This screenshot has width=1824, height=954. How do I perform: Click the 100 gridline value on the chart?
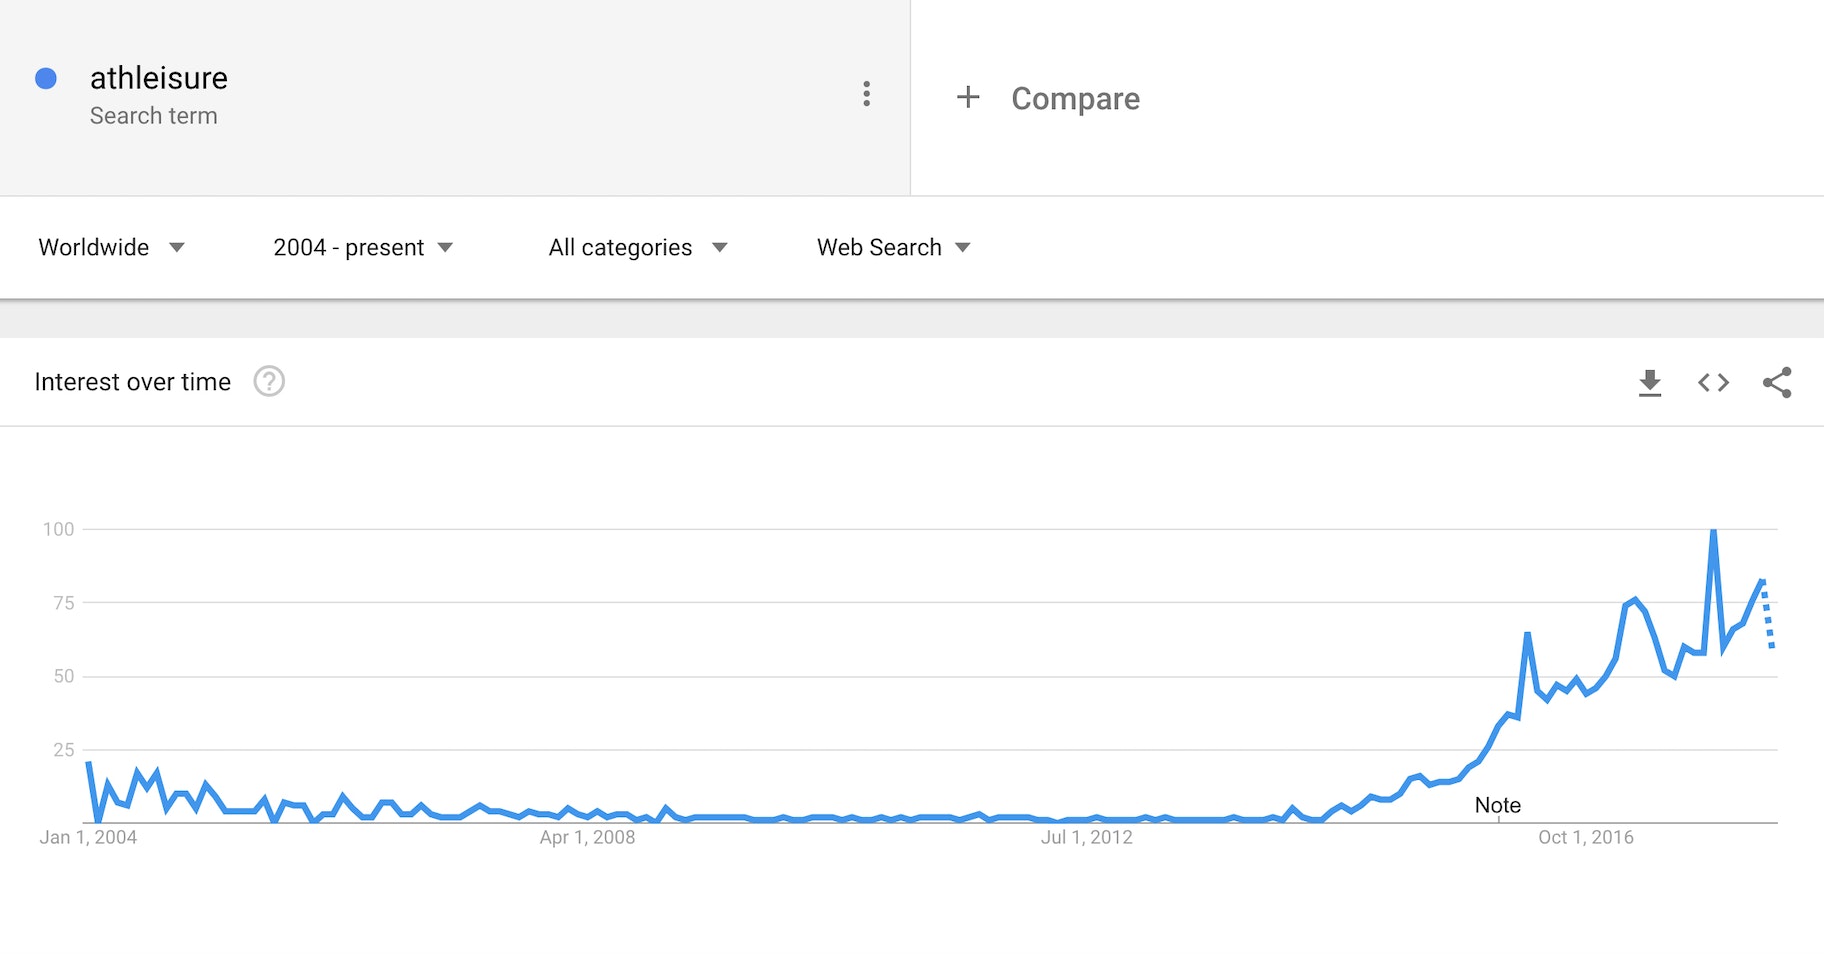pos(60,530)
